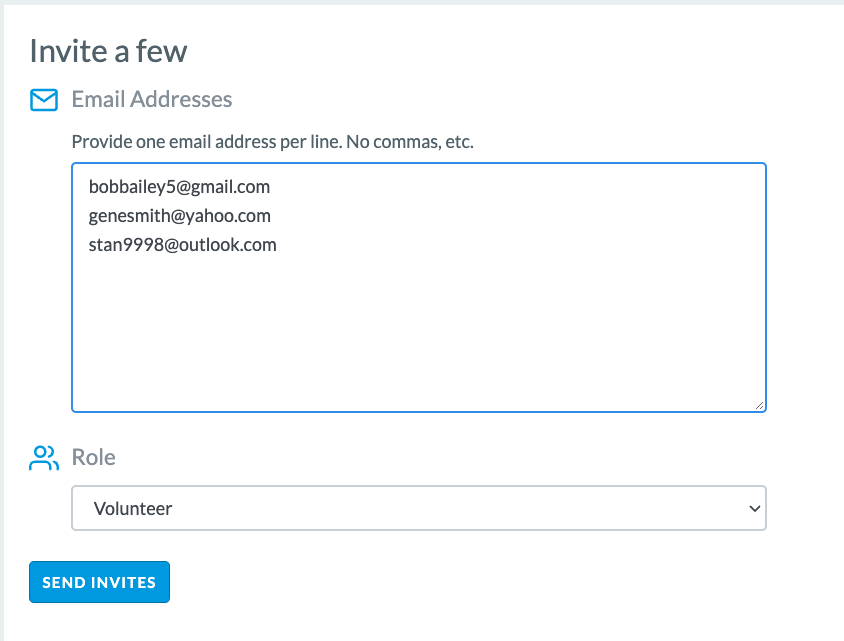The height and width of the screenshot is (641, 844).
Task: Click the textarea resize grip handle
Action: [759, 405]
